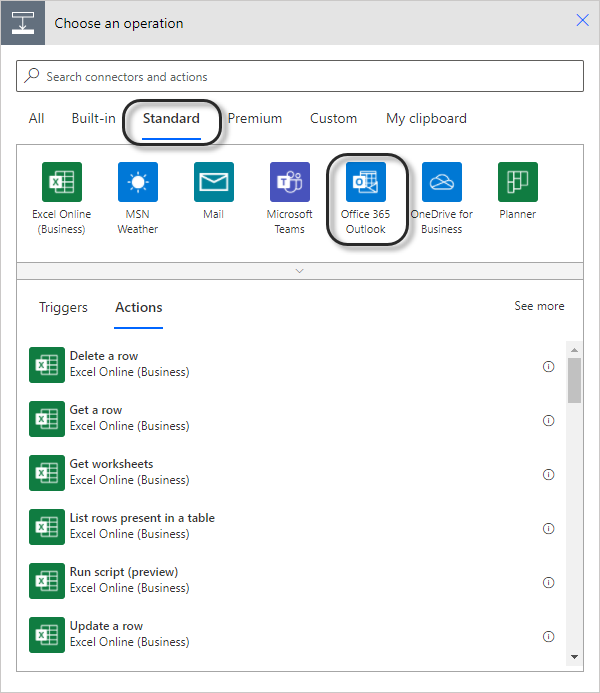This screenshot has width=600, height=693.
Task: Click the scrollbar down arrow
Action: (x=574, y=657)
